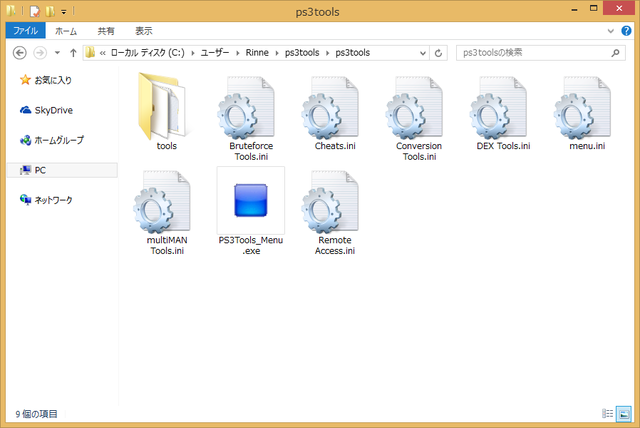Open Quick Access Toolbar customize dropdown

64,12
